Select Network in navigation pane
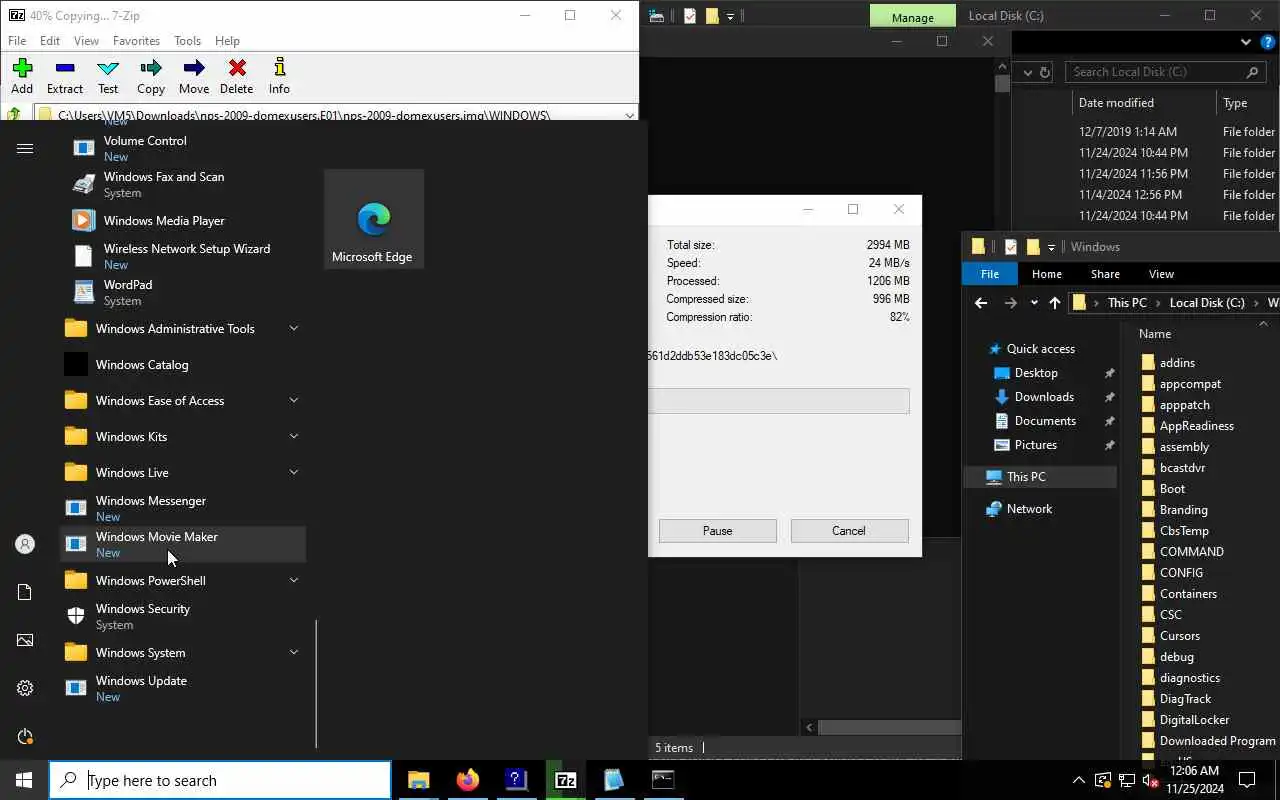Image resolution: width=1280 pixels, height=800 pixels. (1029, 509)
